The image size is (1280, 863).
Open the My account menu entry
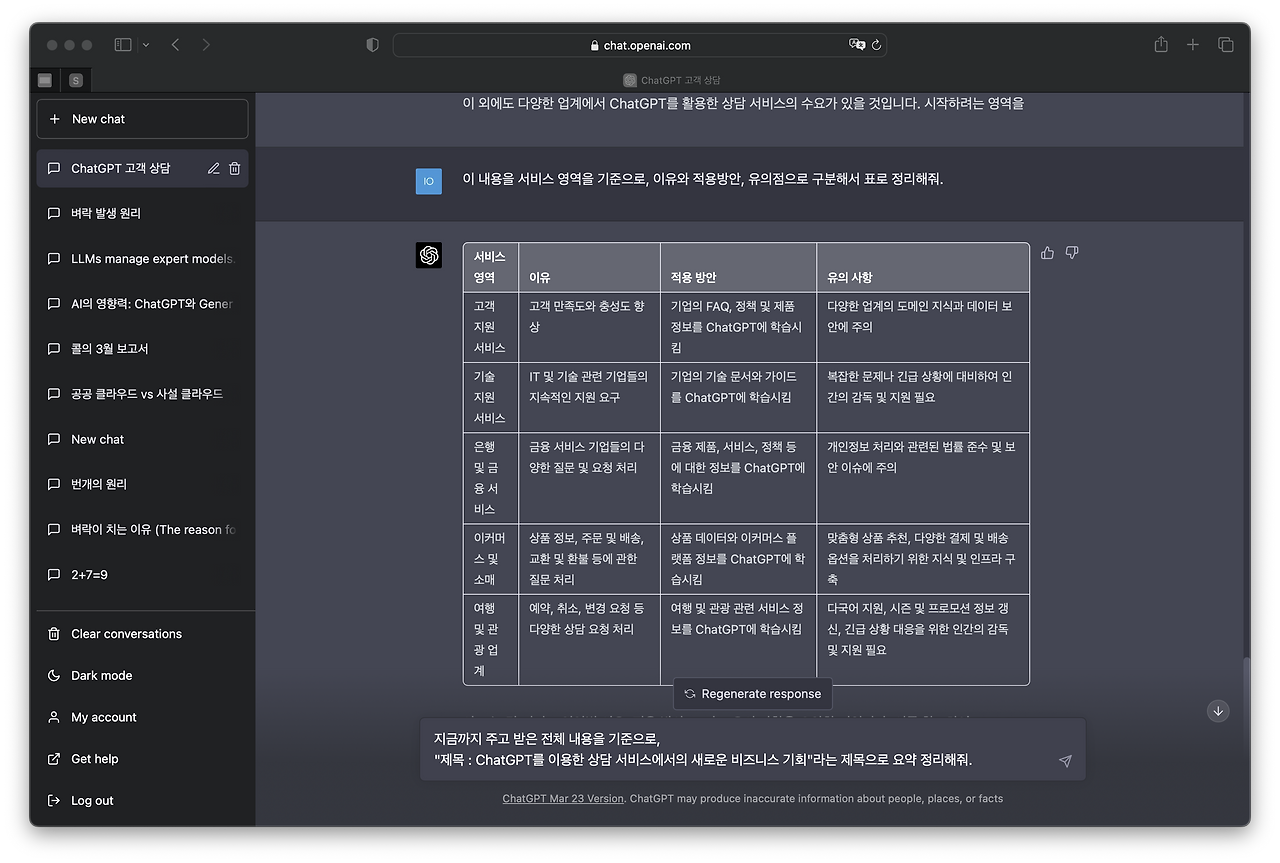(103, 717)
